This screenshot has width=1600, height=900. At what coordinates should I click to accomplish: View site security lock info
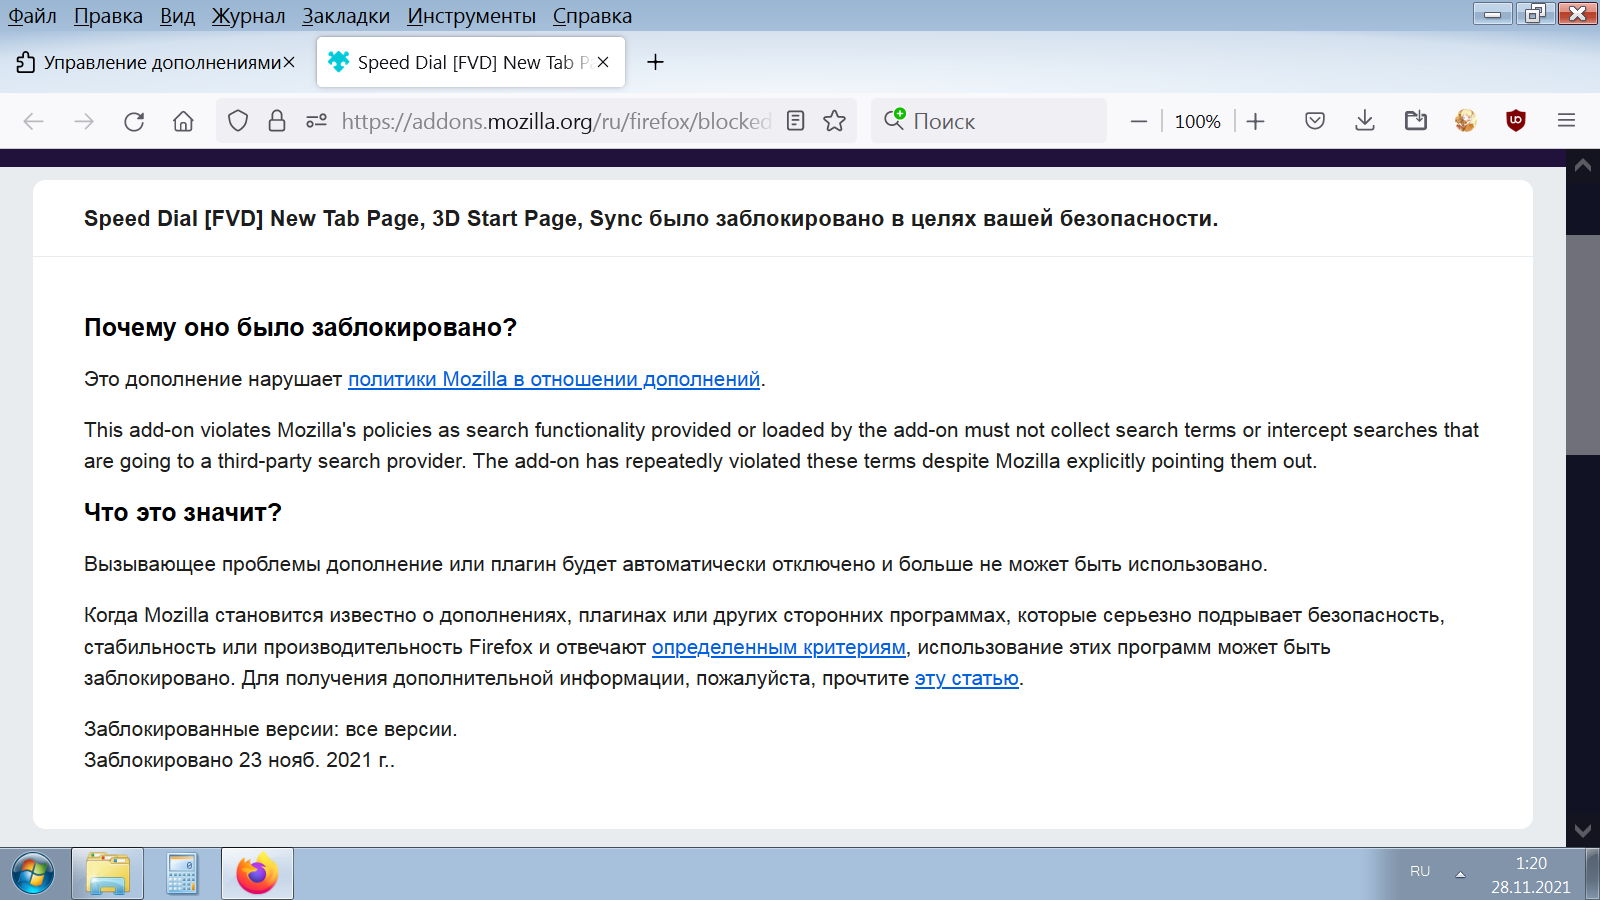[277, 121]
